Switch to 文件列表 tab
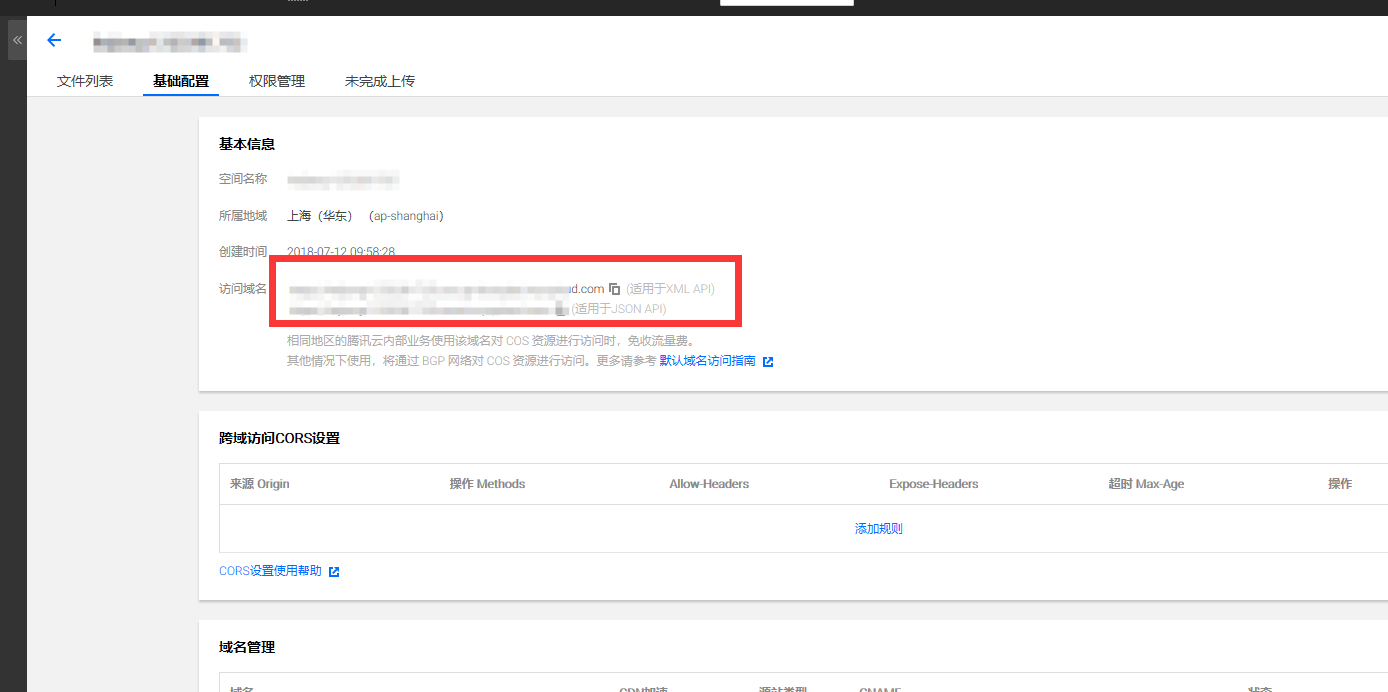The image size is (1388, 692). point(85,81)
